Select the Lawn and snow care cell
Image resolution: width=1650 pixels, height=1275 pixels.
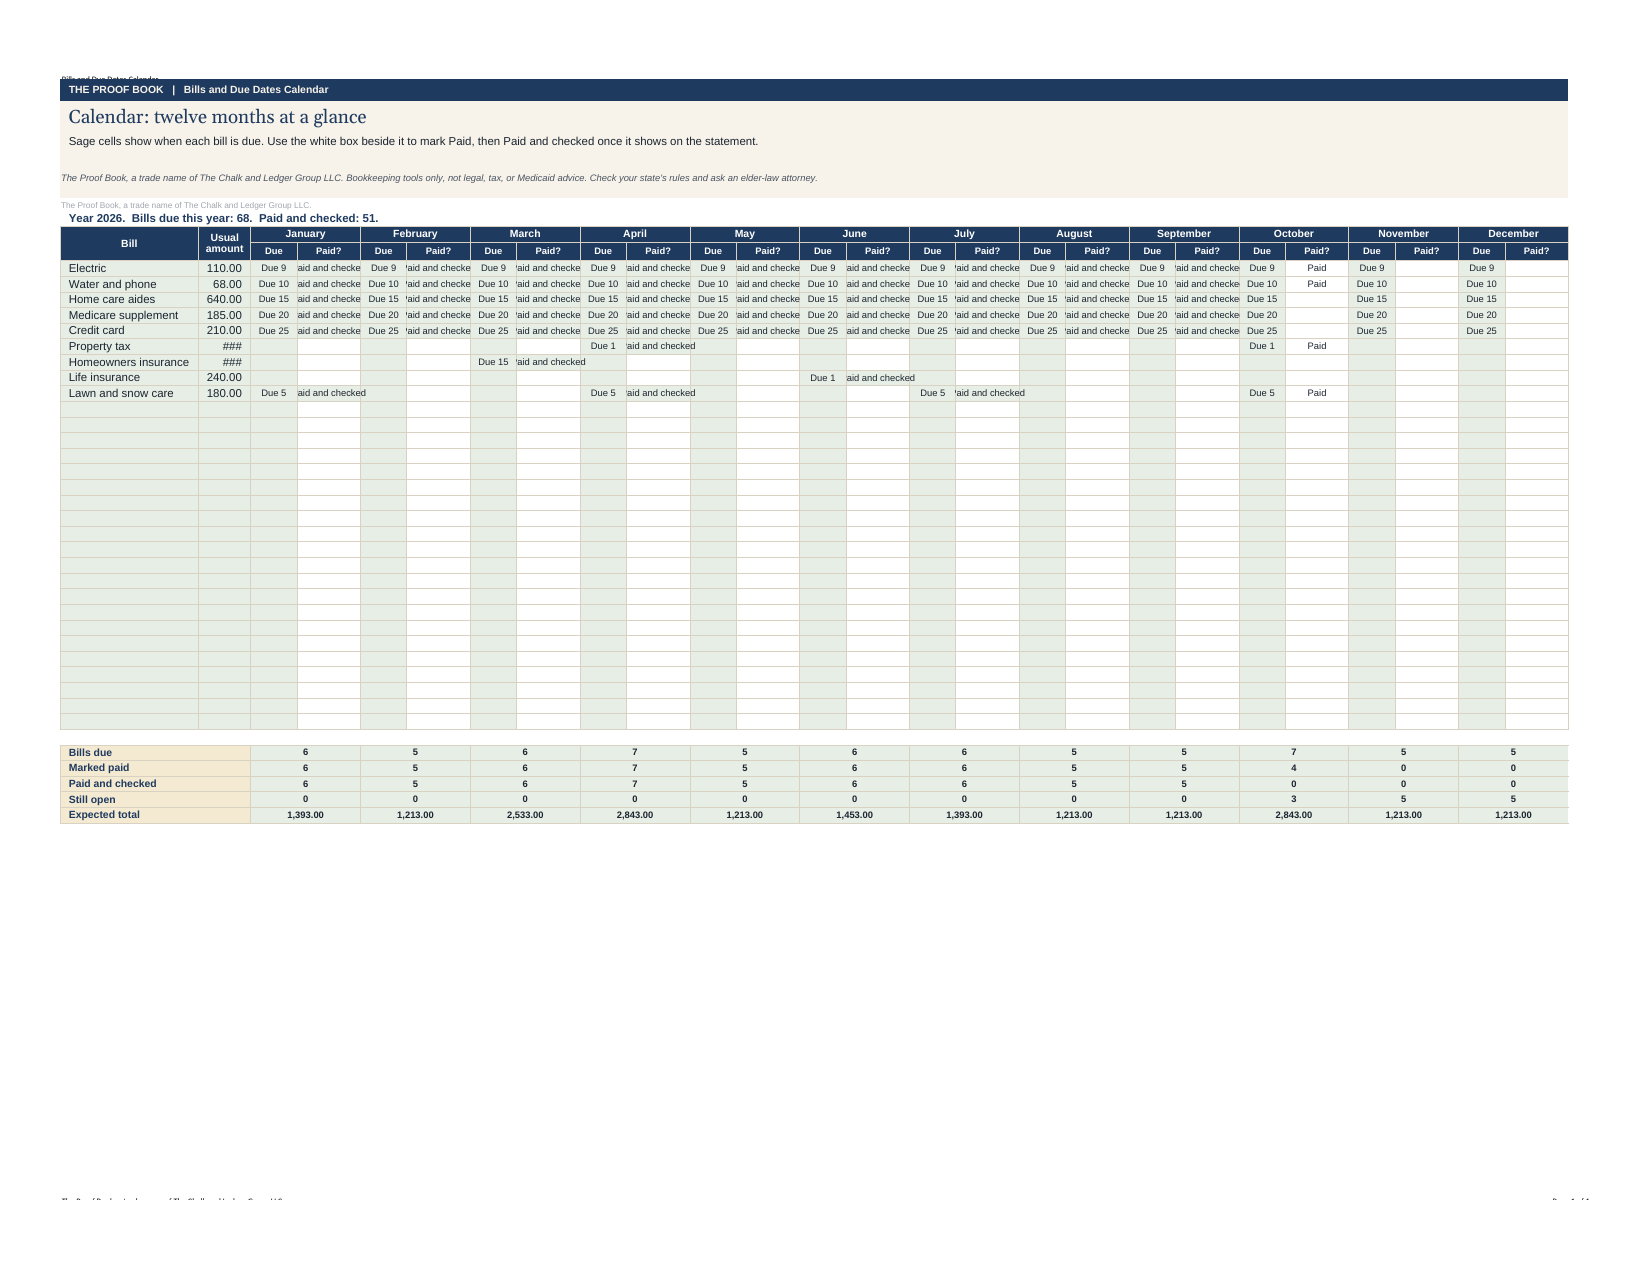[129, 393]
